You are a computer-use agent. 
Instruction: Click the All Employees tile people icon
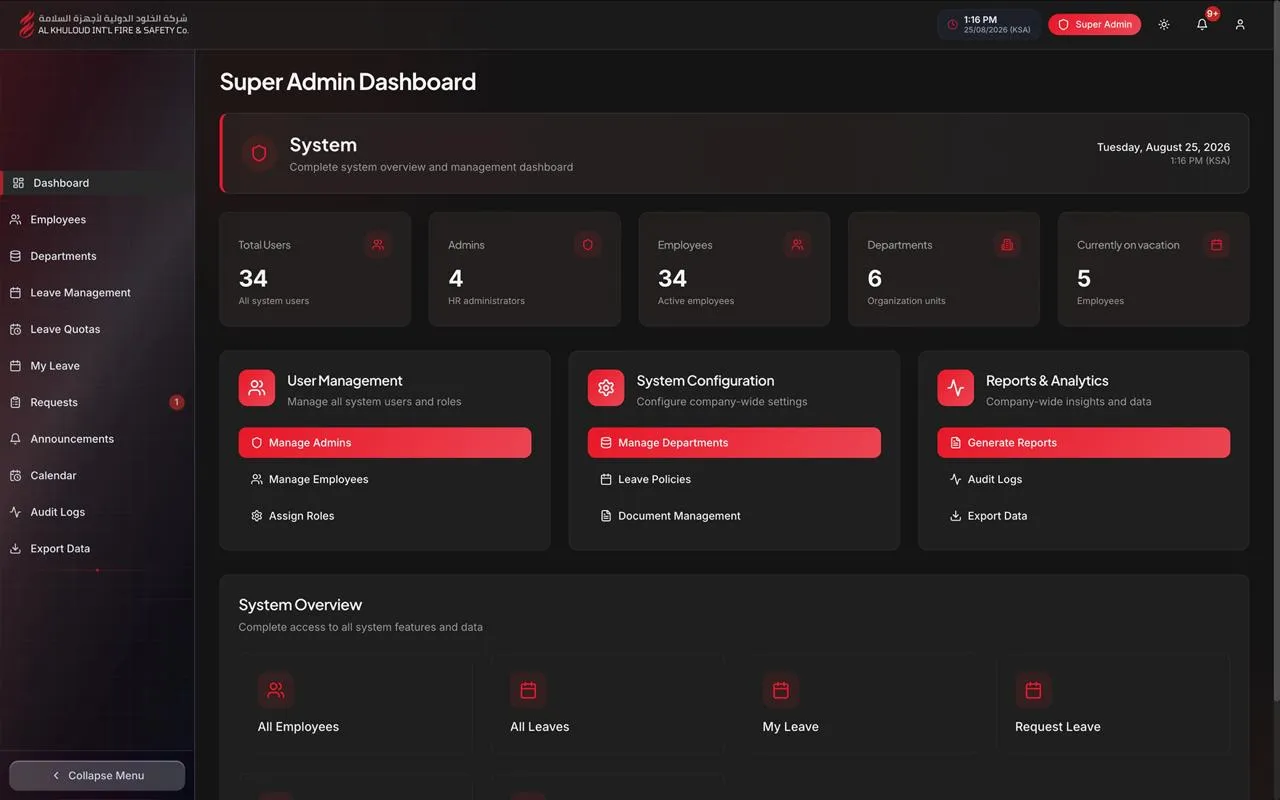[x=276, y=690]
